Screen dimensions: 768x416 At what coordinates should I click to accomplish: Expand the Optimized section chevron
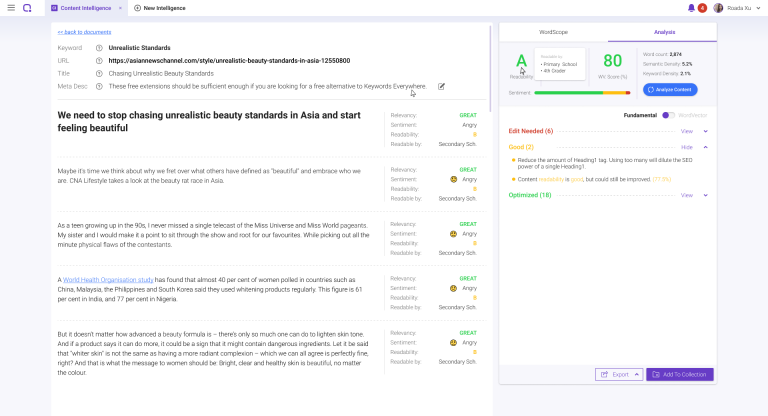coord(705,195)
